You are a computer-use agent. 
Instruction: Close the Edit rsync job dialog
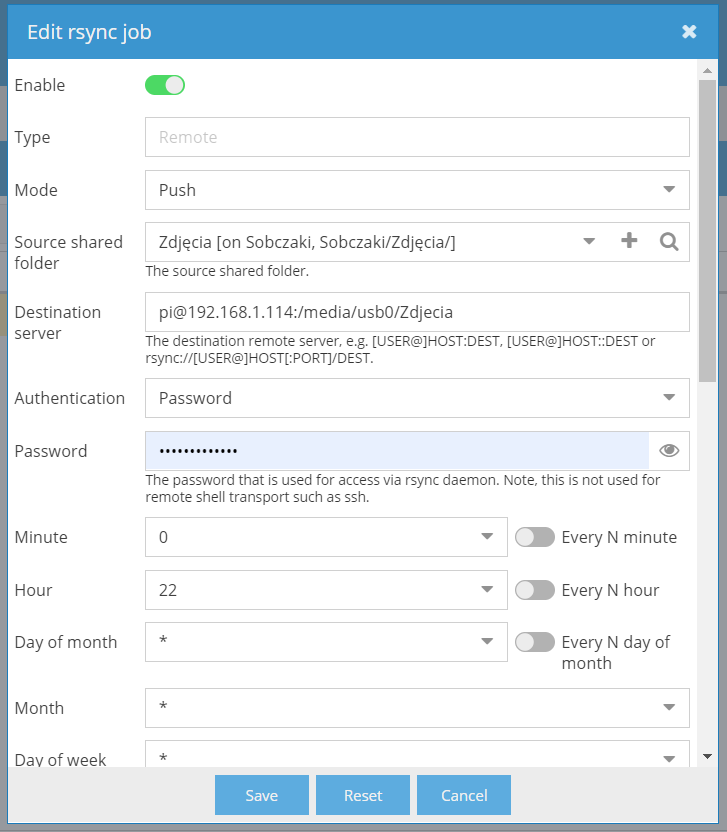point(689,32)
